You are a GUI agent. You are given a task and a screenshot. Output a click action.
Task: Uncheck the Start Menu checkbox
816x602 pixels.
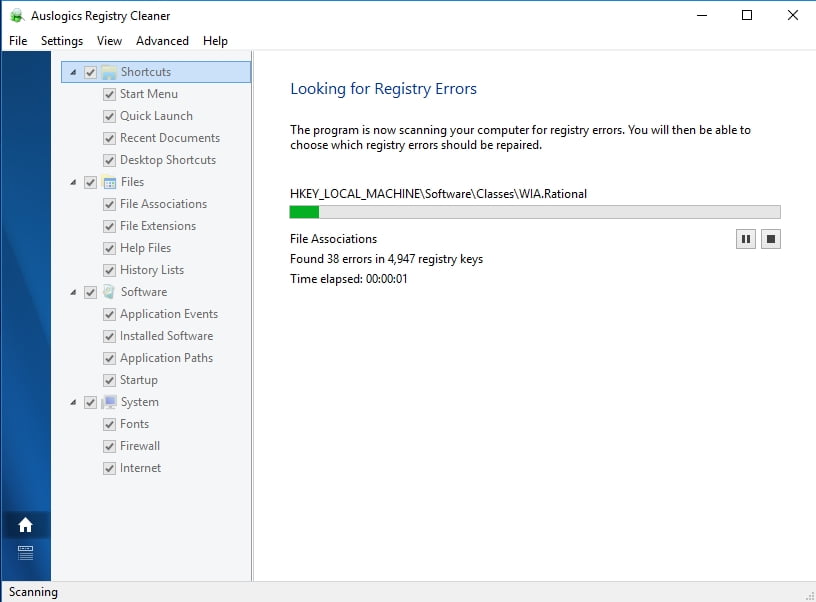coord(109,94)
